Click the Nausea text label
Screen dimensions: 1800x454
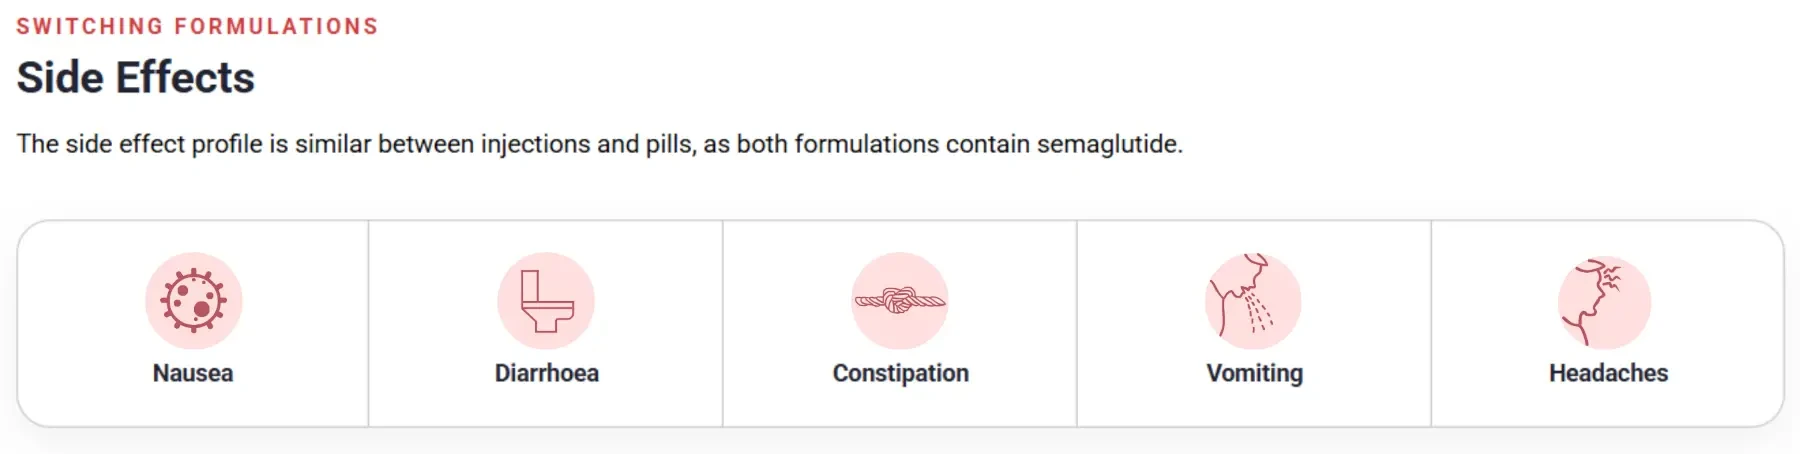click(193, 373)
